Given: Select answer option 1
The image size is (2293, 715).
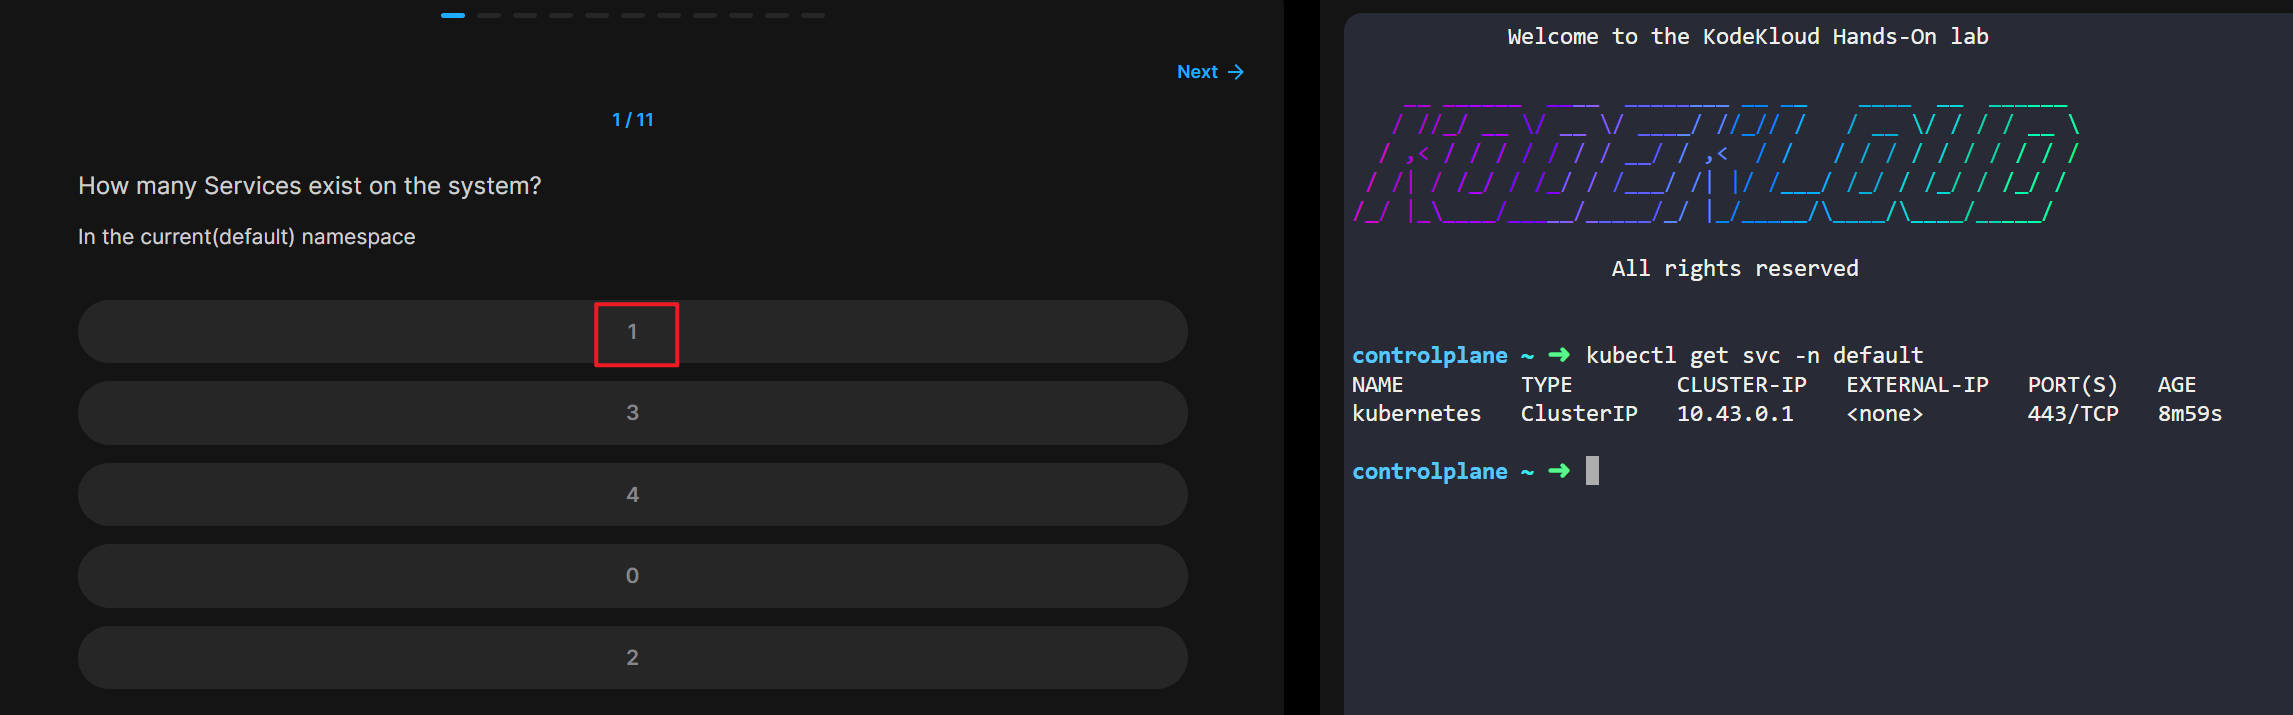Looking at the screenshot, I should [x=633, y=332].
